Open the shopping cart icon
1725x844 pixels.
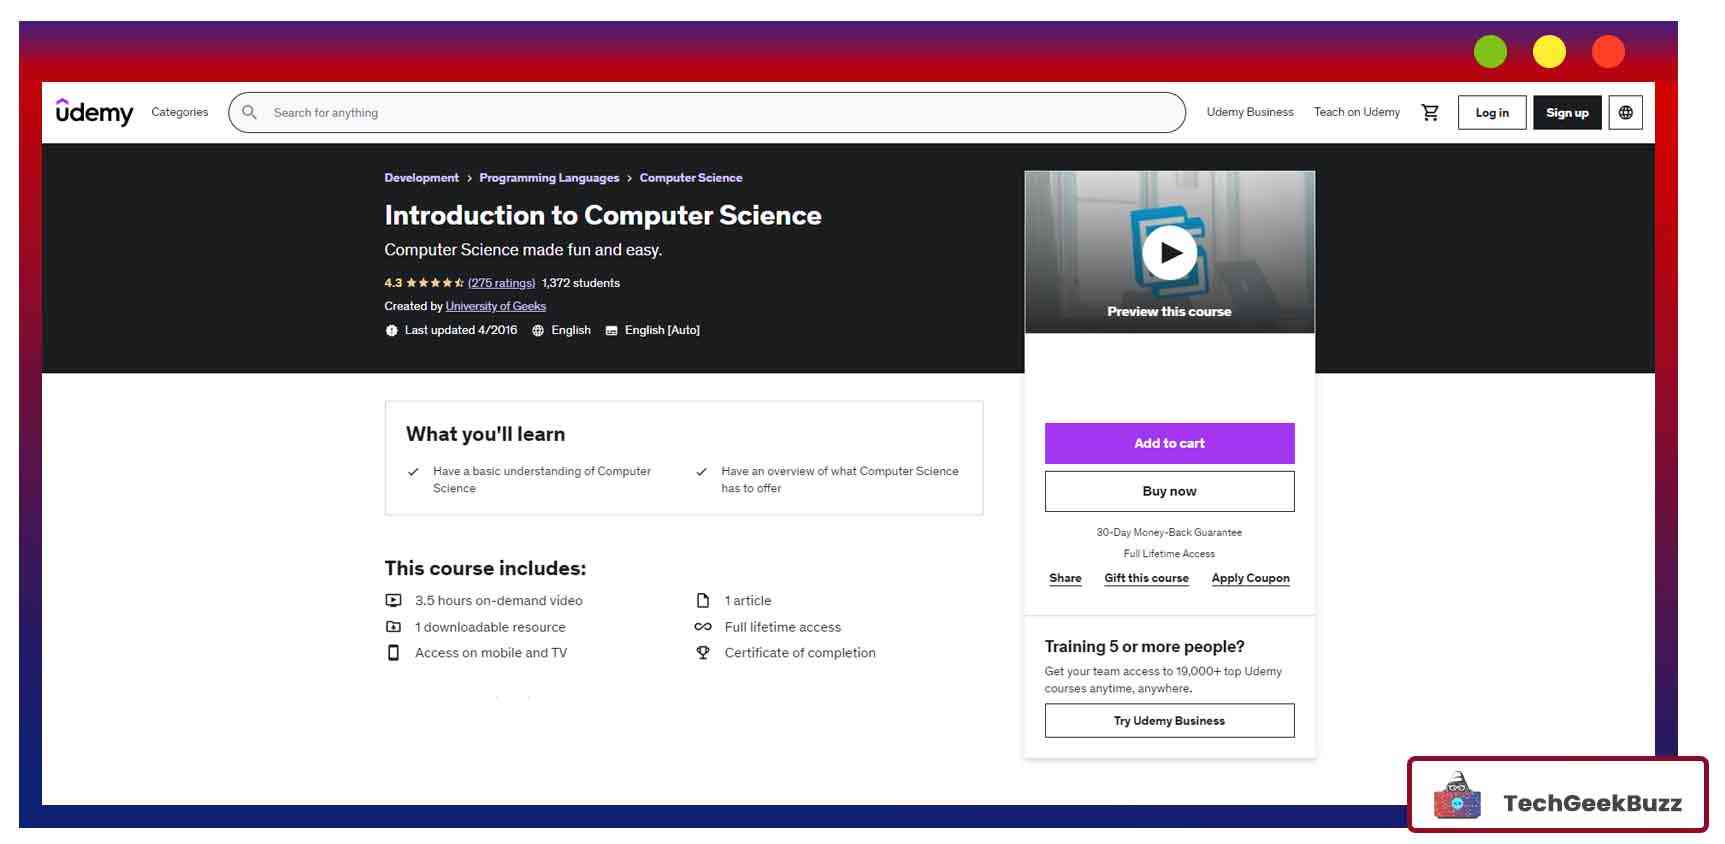click(x=1430, y=113)
